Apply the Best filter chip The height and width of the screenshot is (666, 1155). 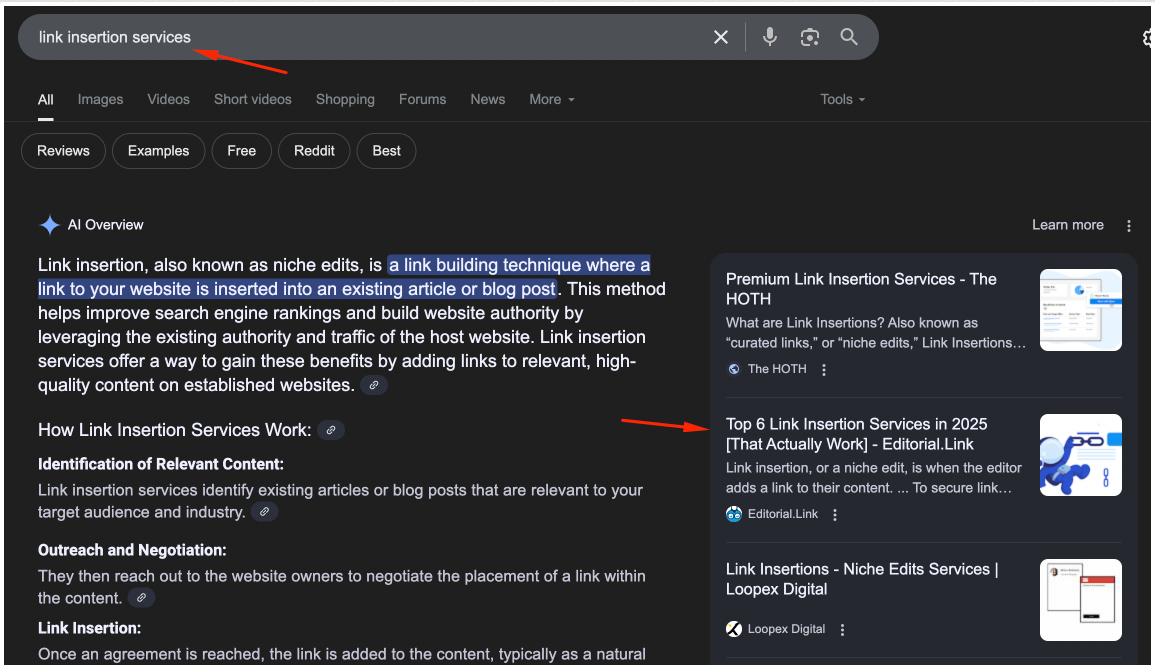tap(387, 151)
